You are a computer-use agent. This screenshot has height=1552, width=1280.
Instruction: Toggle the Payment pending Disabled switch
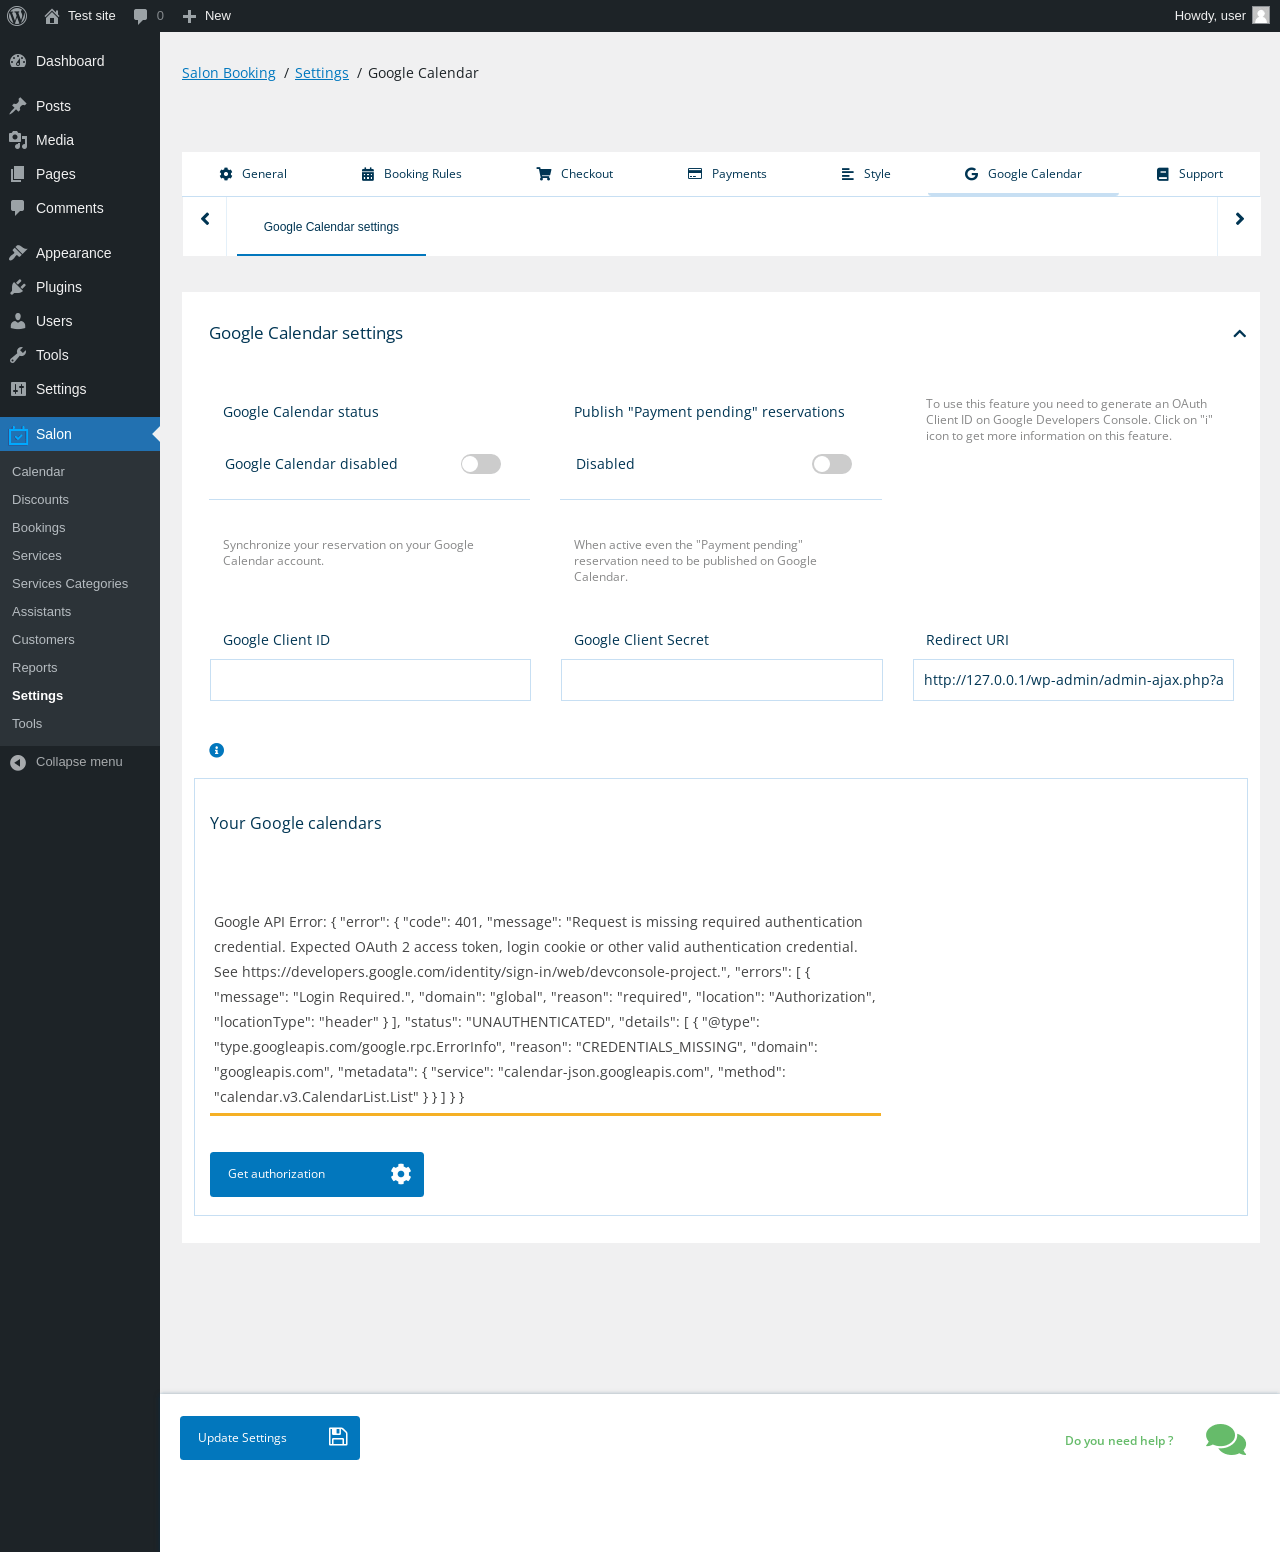pyautogui.click(x=832, y=464)
